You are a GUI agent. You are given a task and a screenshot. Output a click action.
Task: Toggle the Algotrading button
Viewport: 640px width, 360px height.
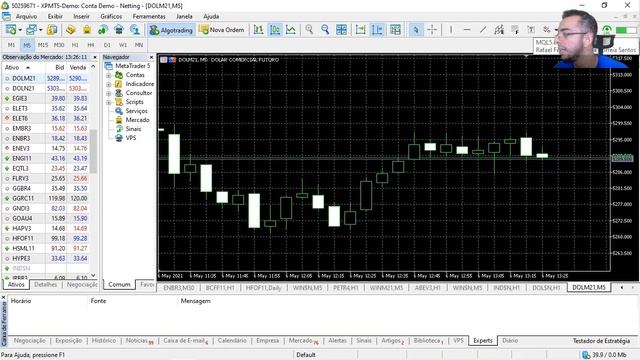point(171,30)
